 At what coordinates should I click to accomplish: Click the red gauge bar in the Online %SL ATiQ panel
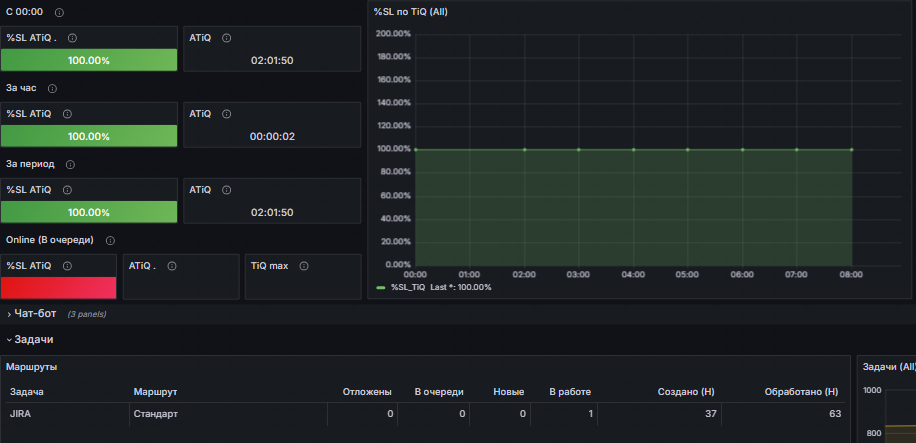[x=58, y=288]
